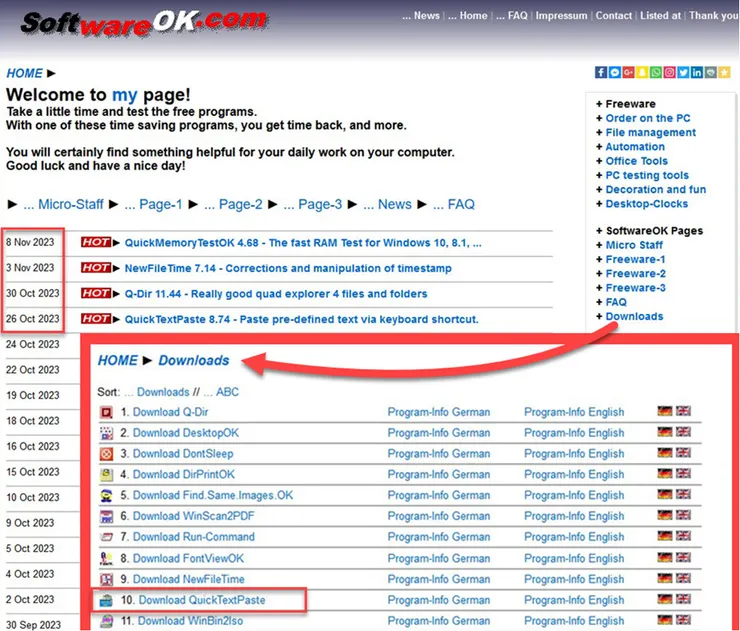
Task: Open Freeware-2 link in sidebar
Action: (x=635, y=273)
